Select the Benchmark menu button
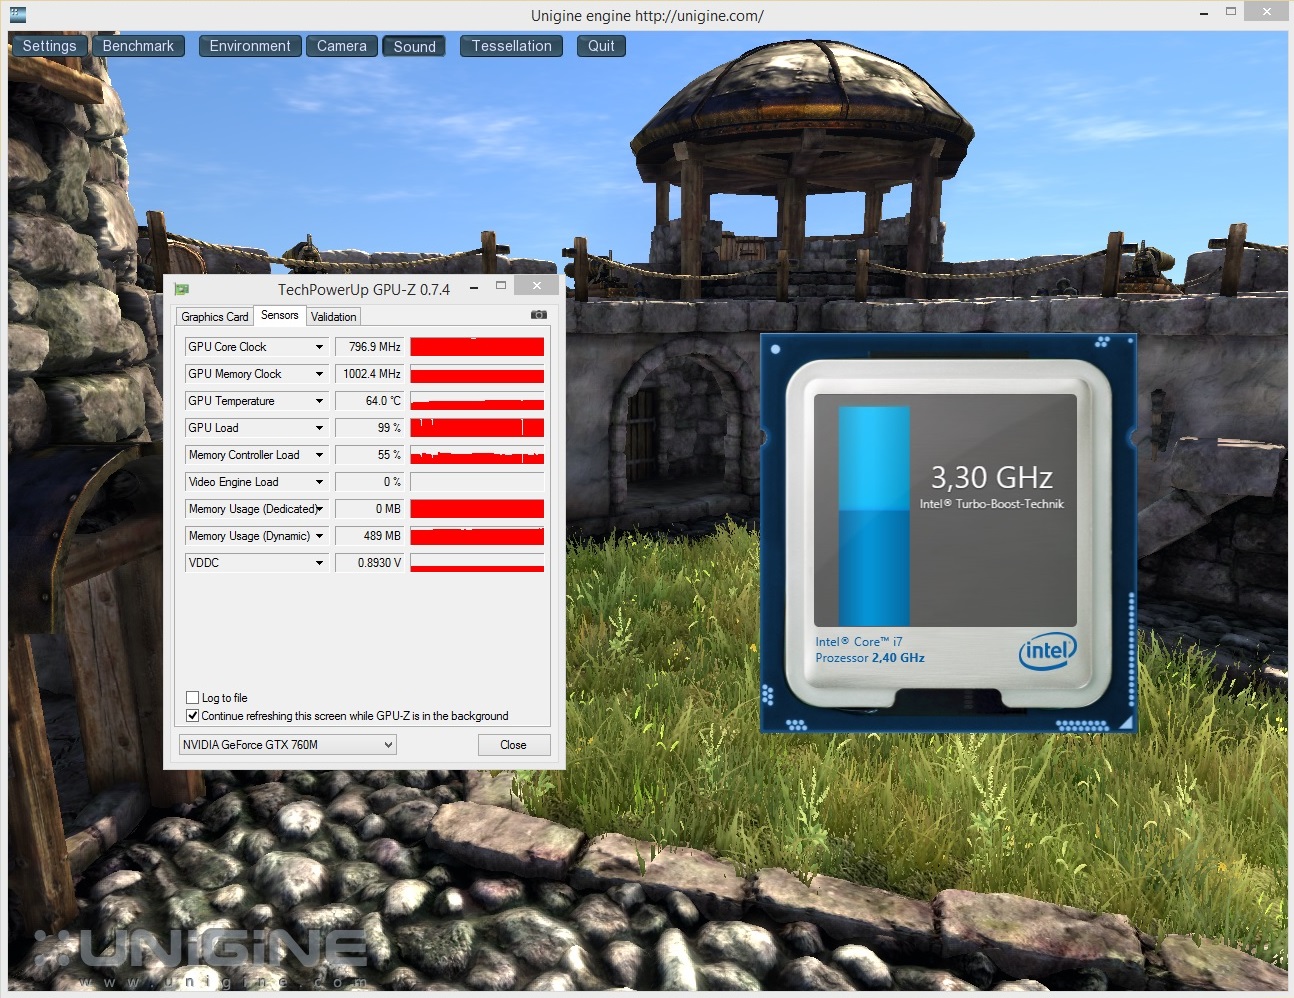 click(138, 46)
